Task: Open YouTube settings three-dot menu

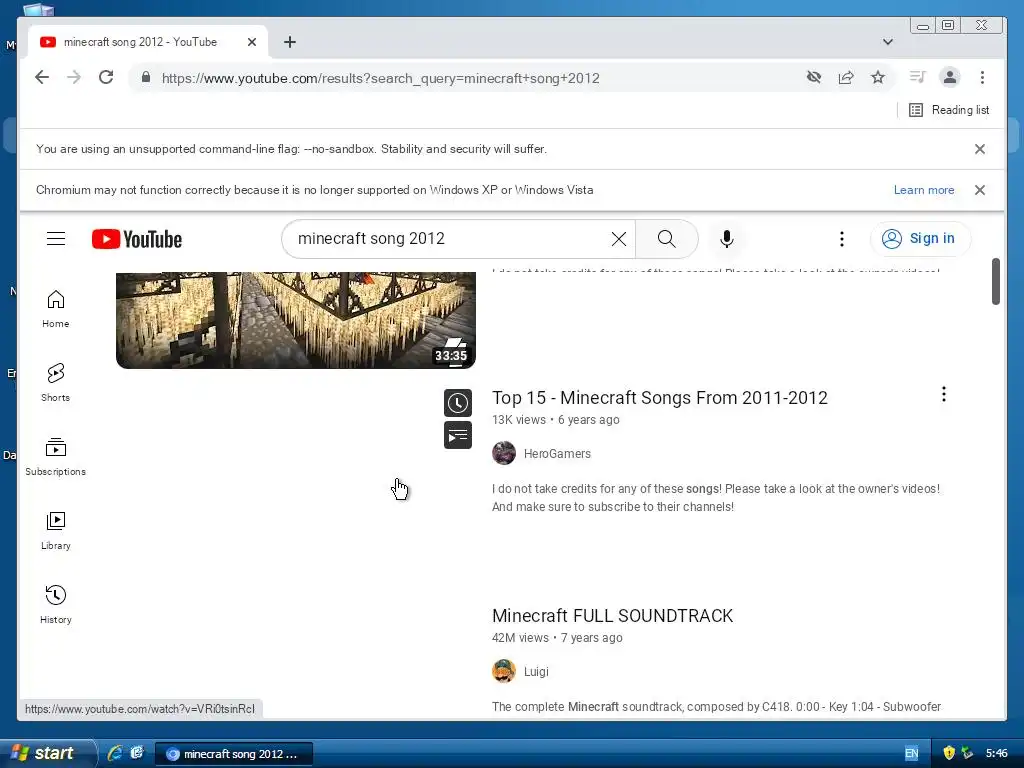Action: 842,239
